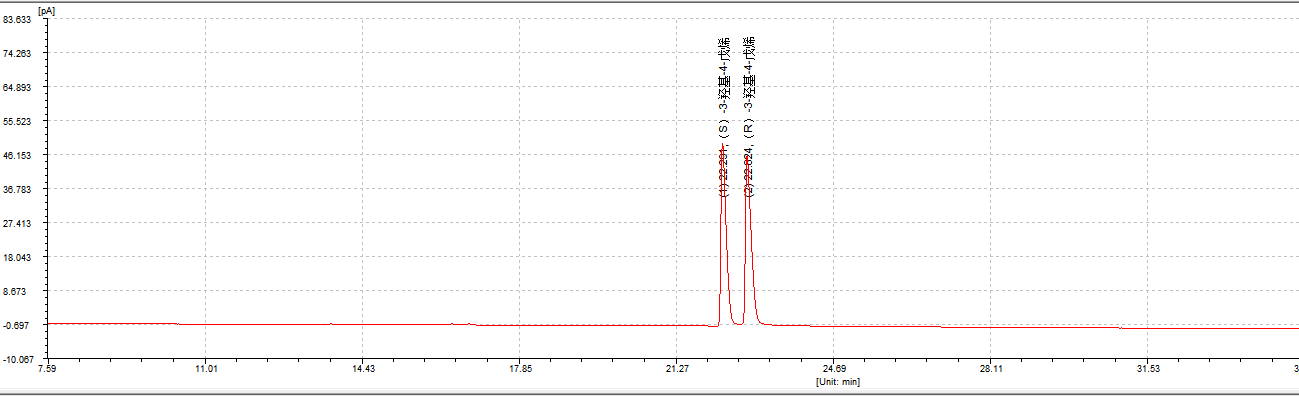Click the 21.27 time axis value
This screenshot has height=397, width=1299.
coord(676,370)
